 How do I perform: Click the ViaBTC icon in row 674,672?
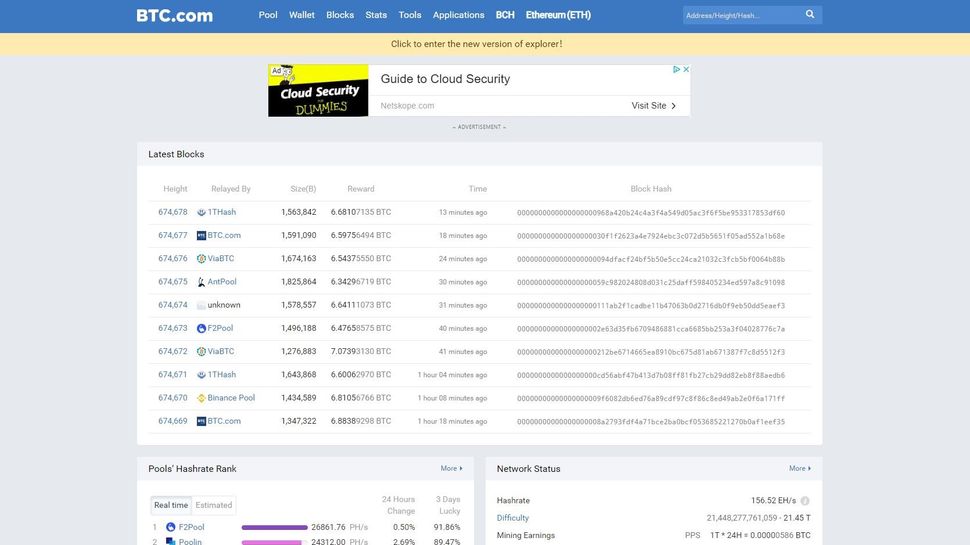click(x=201, y=351)
